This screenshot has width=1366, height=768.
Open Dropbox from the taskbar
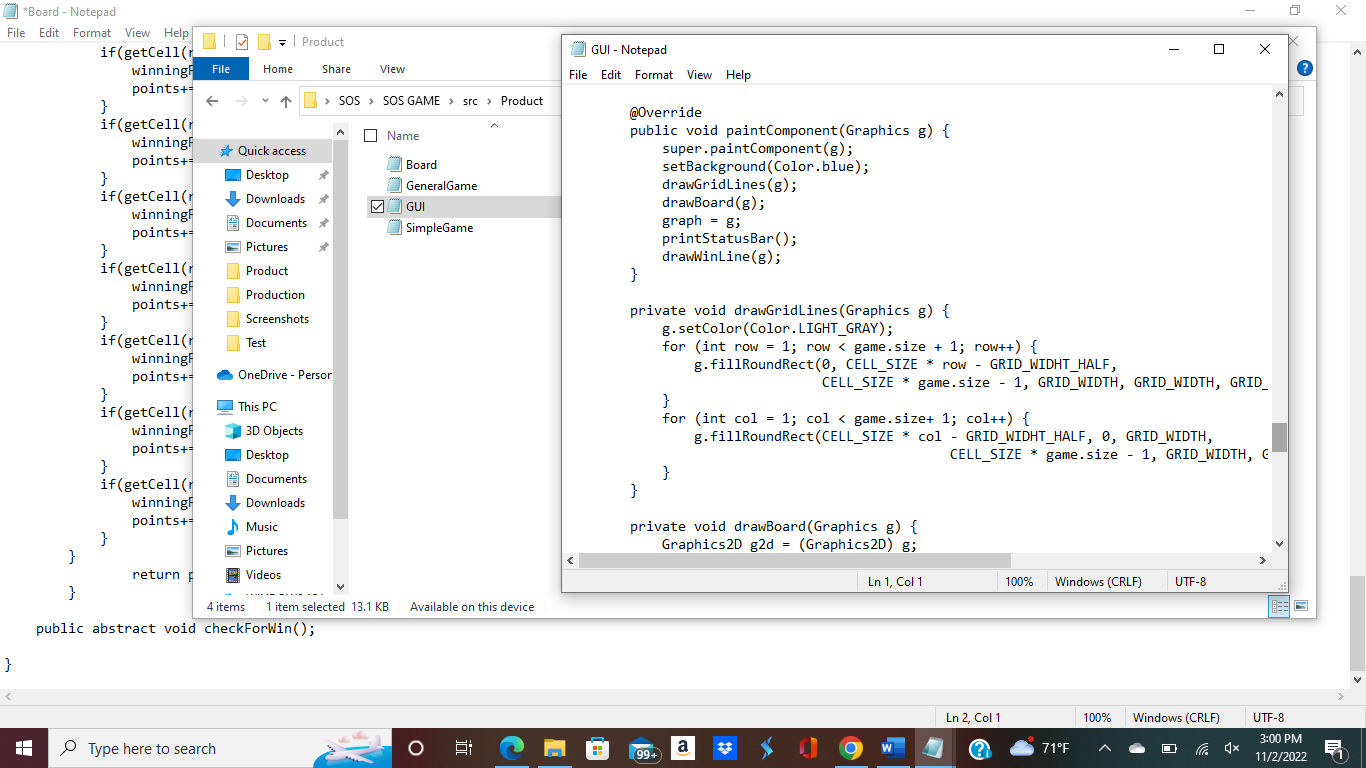point(724,748)
